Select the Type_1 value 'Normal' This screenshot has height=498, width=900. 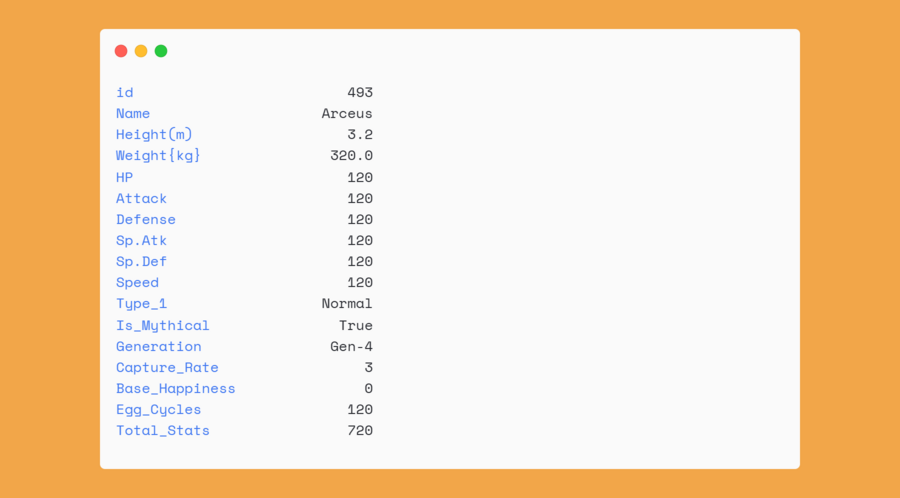(x=346, y=303)
